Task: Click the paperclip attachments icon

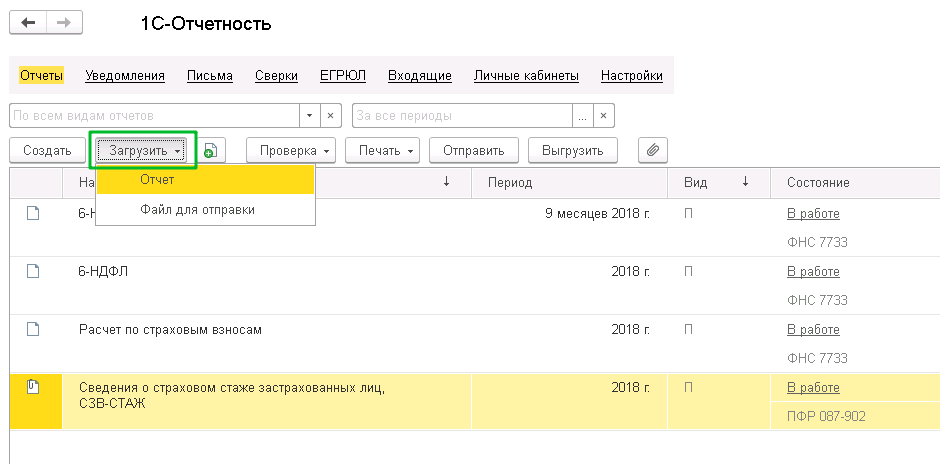Action: (x=653, y=150)
